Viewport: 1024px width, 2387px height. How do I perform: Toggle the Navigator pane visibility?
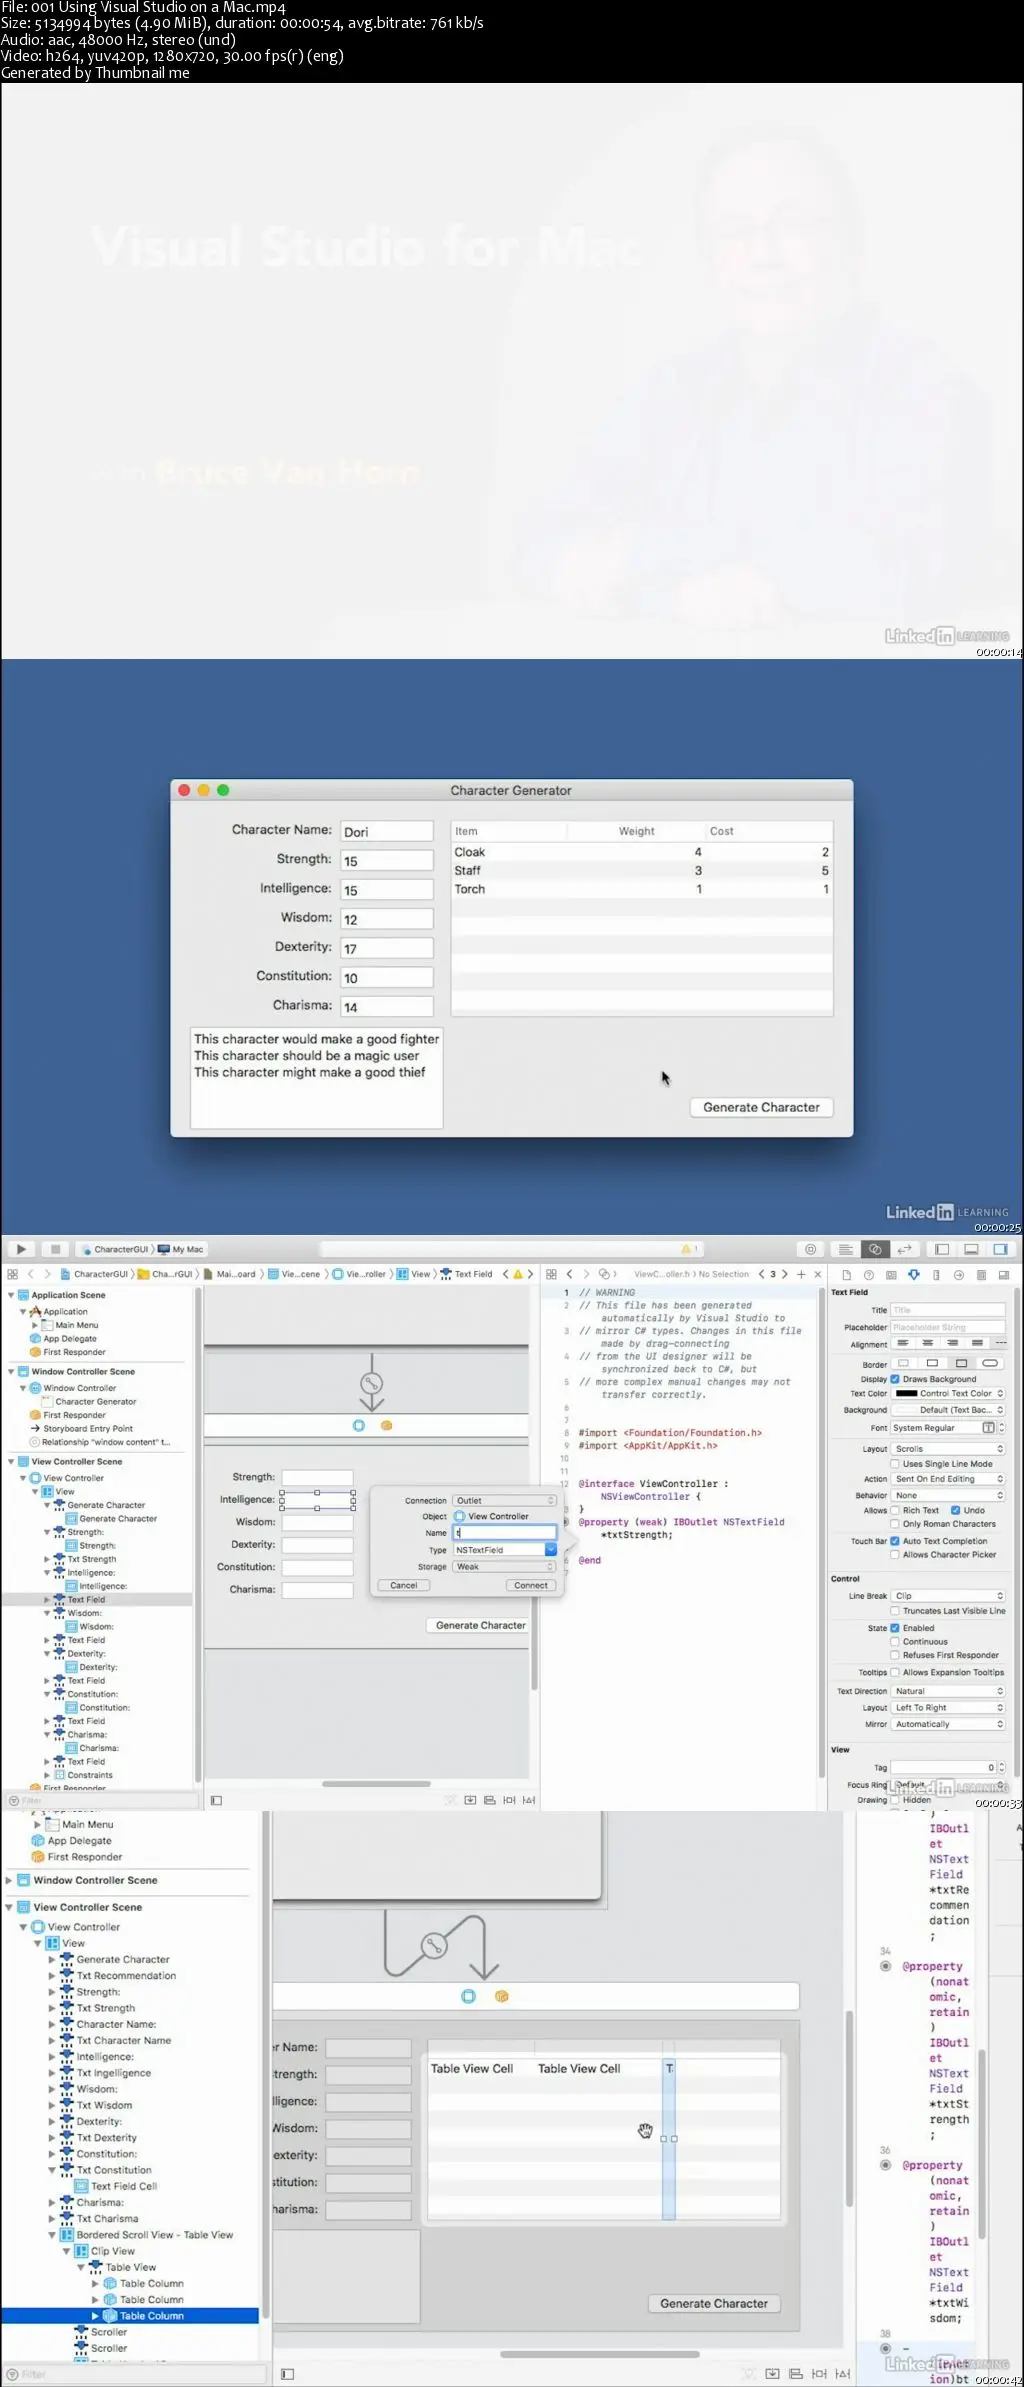pyautogui.click(x=942, y=1249)
